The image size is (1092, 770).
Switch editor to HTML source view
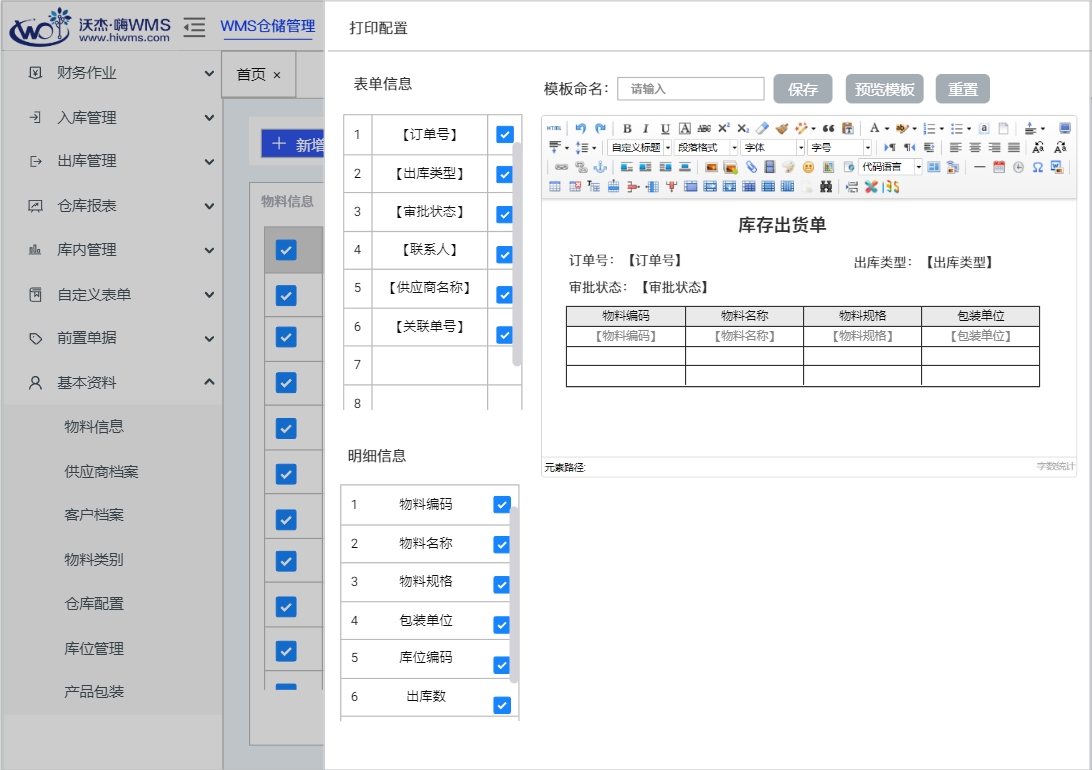coord(554,128)
